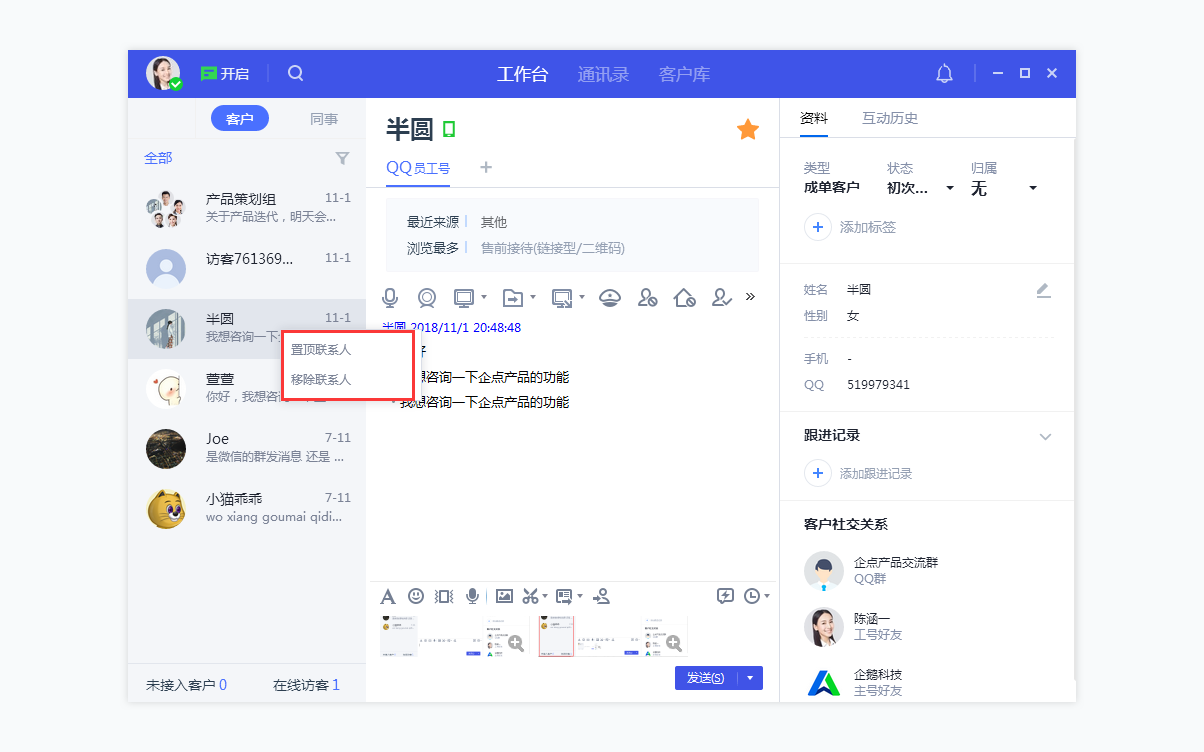Select the QQ员工号 account tab

[x=418, y=168]
